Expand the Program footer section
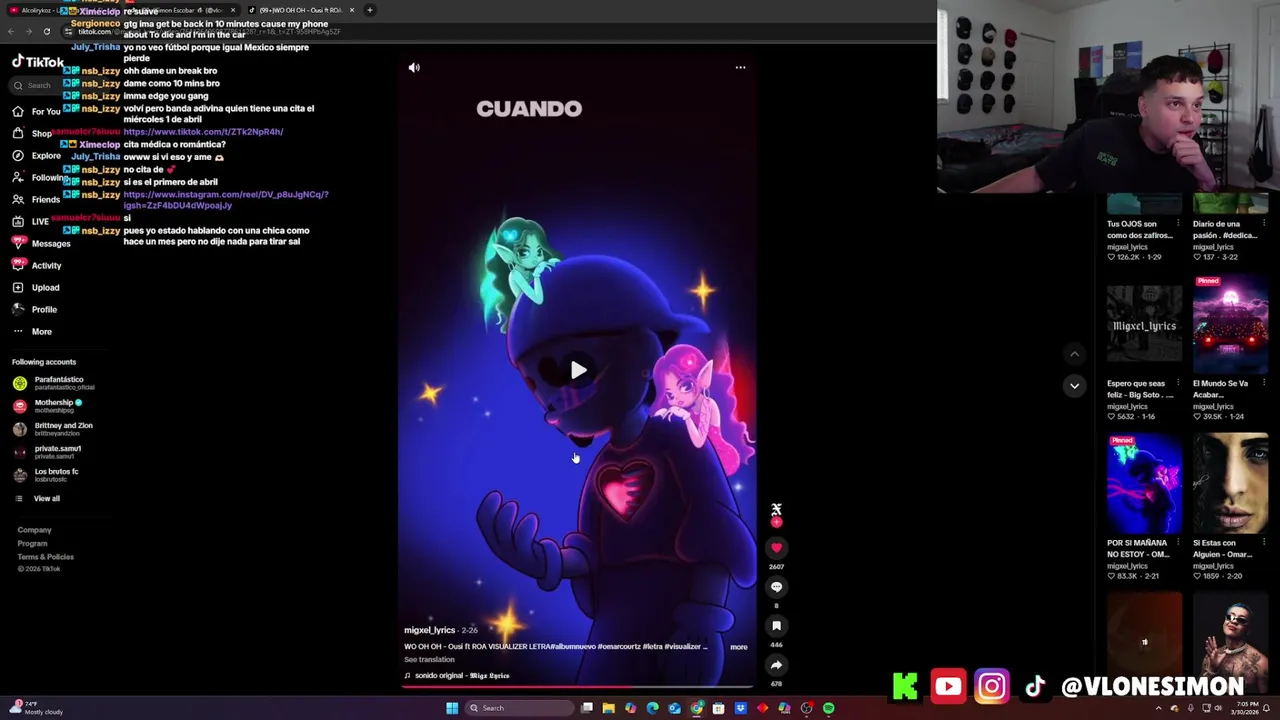This screenshot has width=1280, height=720. pos(32,543)
